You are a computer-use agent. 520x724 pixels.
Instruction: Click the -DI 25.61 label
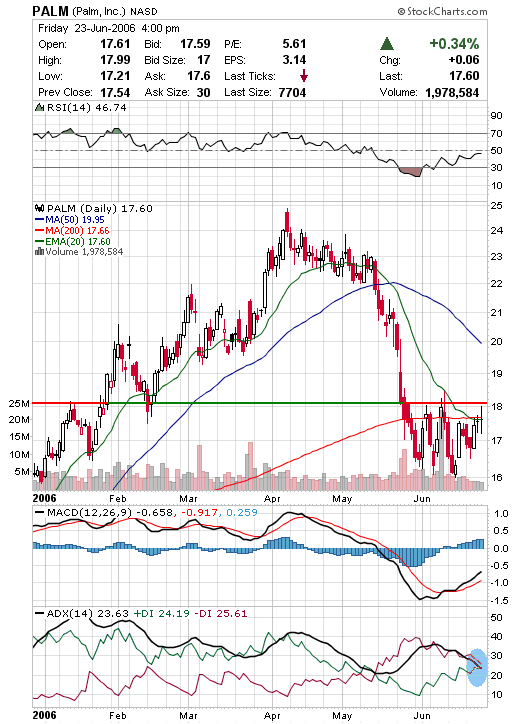(x=221, y=614)
